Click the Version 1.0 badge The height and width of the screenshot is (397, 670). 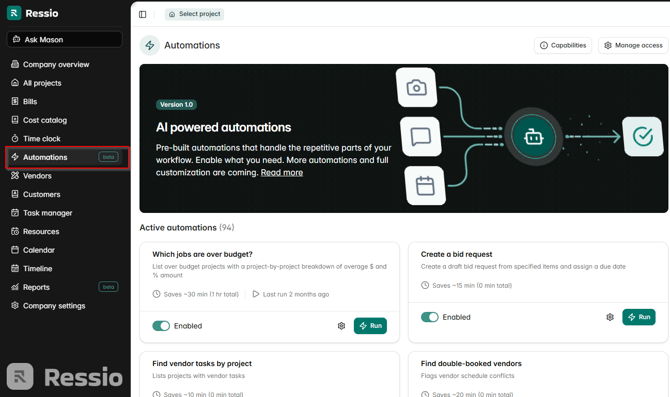point(176,105)
